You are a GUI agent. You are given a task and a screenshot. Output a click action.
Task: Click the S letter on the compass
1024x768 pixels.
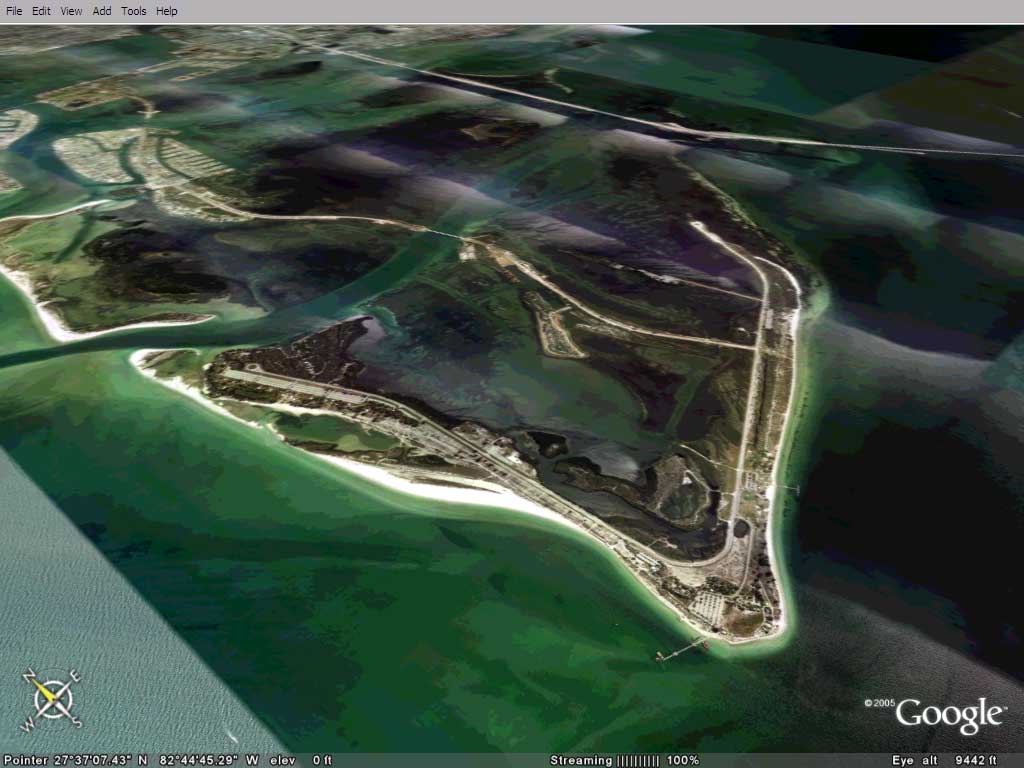click(x=75, y=721)
